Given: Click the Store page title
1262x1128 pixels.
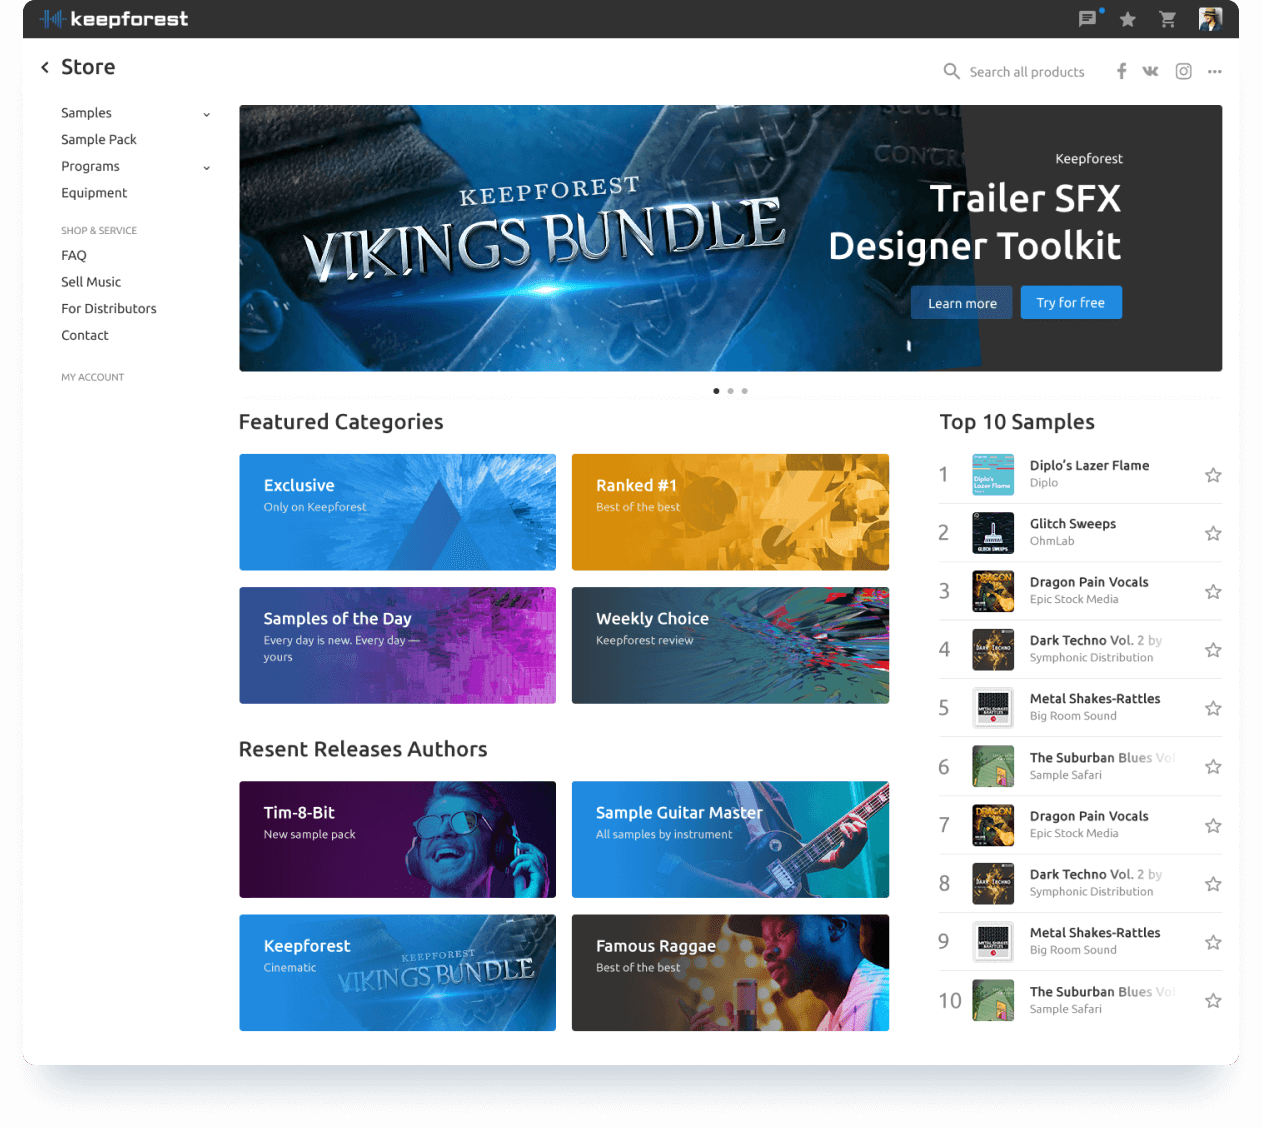Looking at the screenshot, I should 88,67.
